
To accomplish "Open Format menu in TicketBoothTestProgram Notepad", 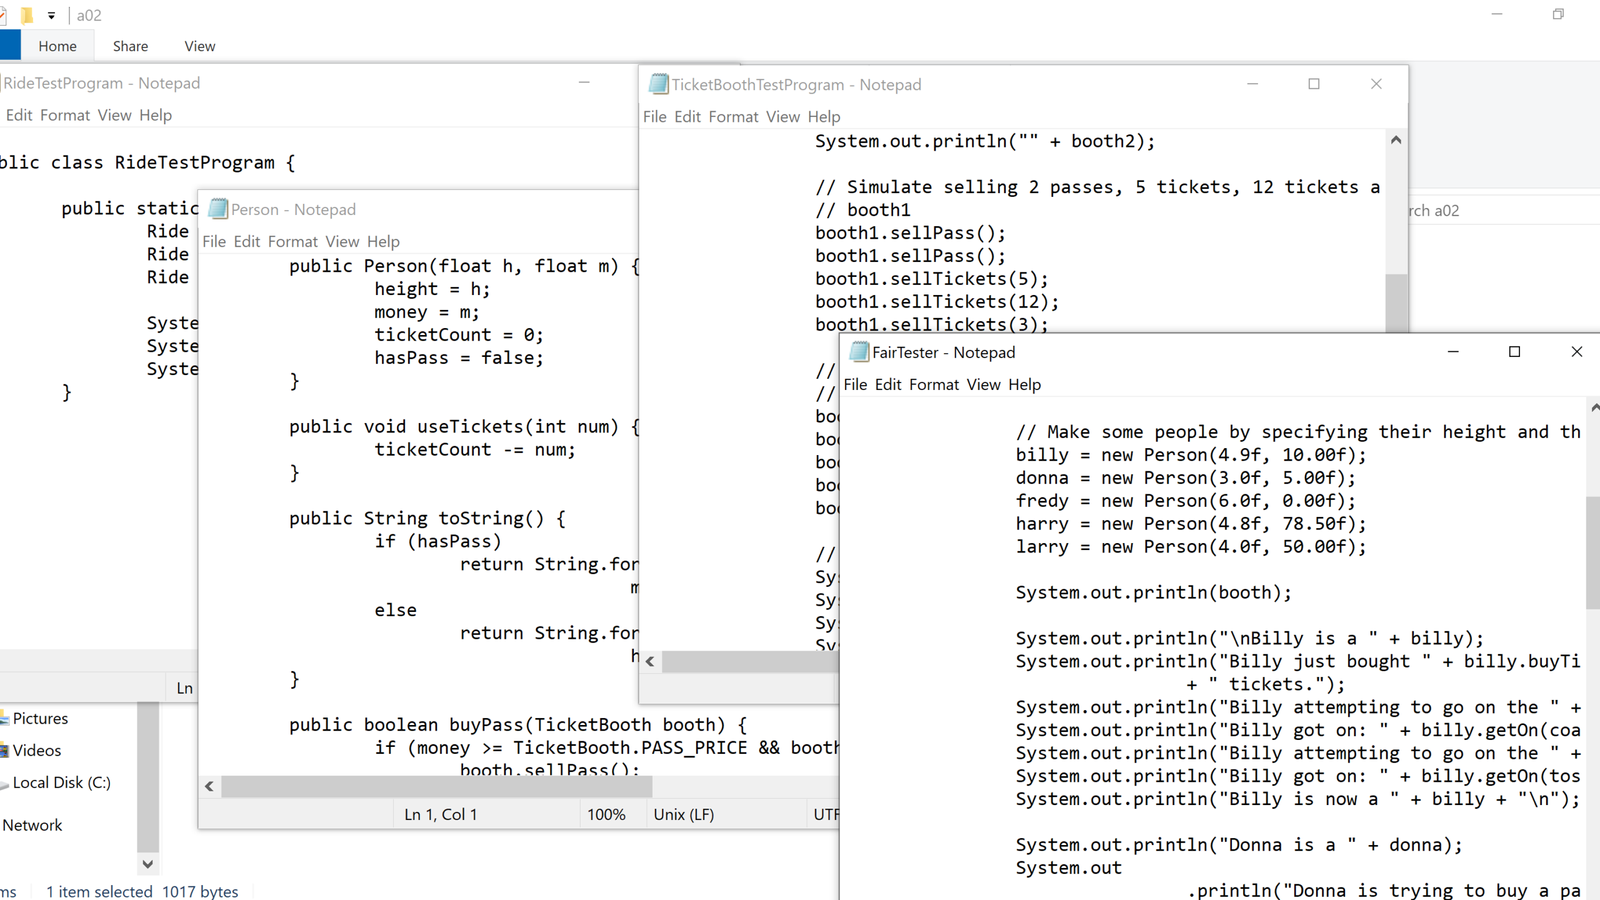I will pos(733,117).
